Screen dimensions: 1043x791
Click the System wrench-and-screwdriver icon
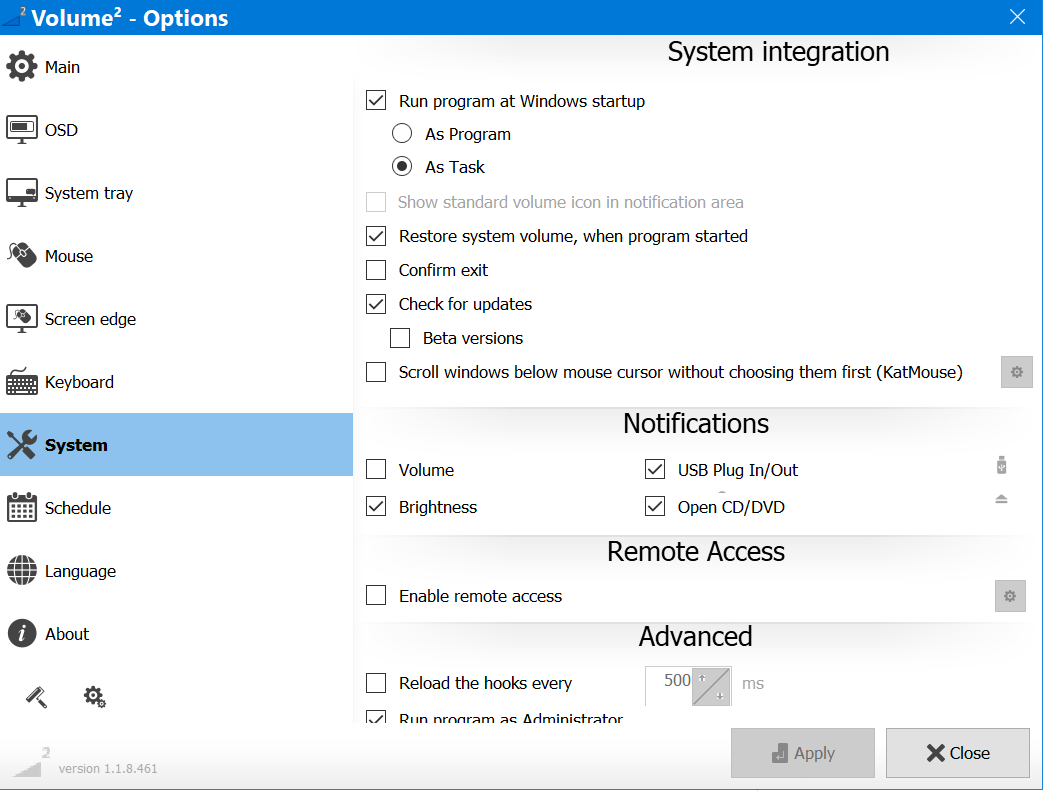(x=22, y=444)
